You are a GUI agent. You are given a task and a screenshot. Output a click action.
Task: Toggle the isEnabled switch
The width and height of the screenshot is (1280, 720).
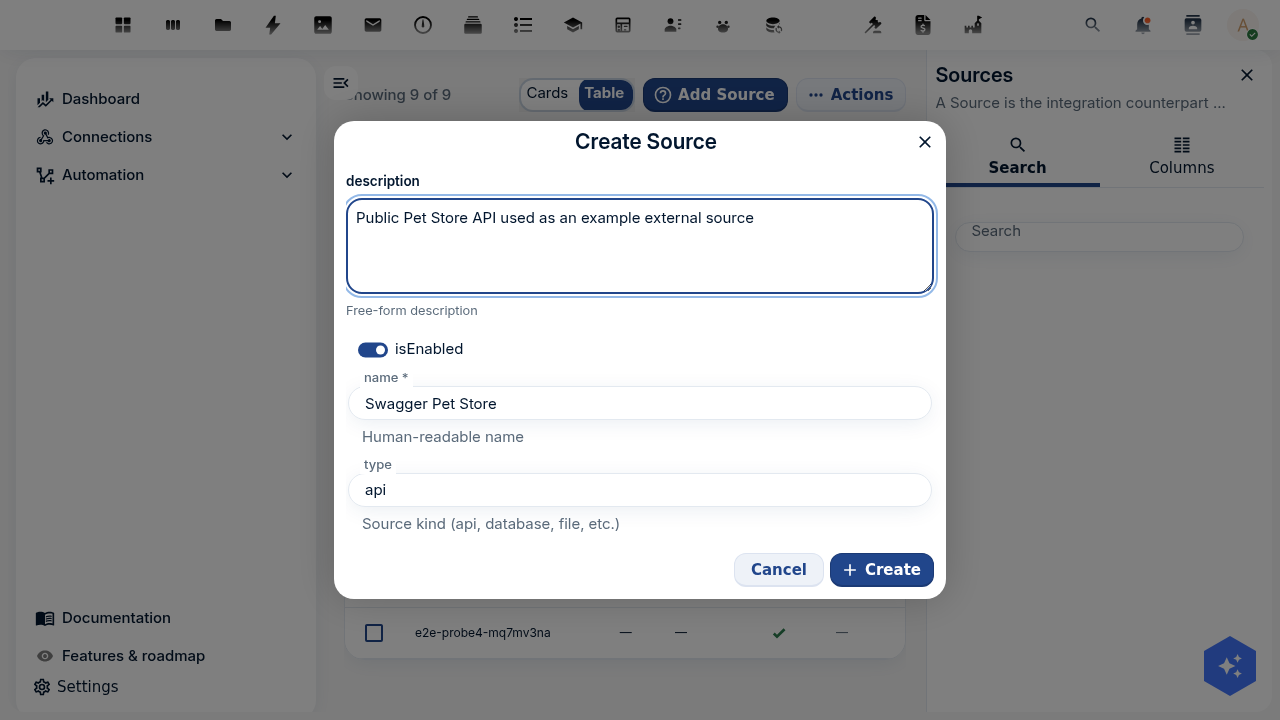373,349
